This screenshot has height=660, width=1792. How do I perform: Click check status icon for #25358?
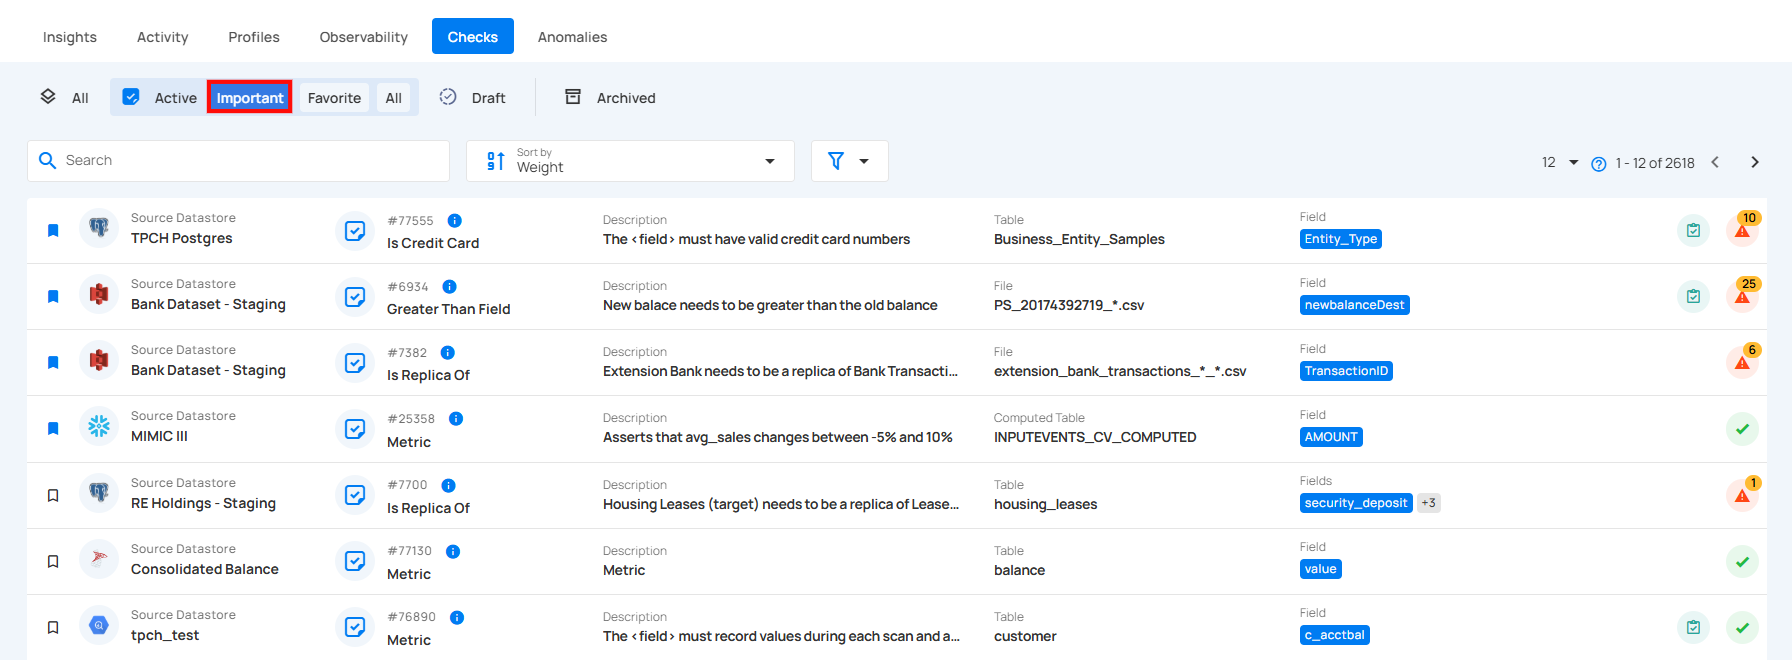355,429
